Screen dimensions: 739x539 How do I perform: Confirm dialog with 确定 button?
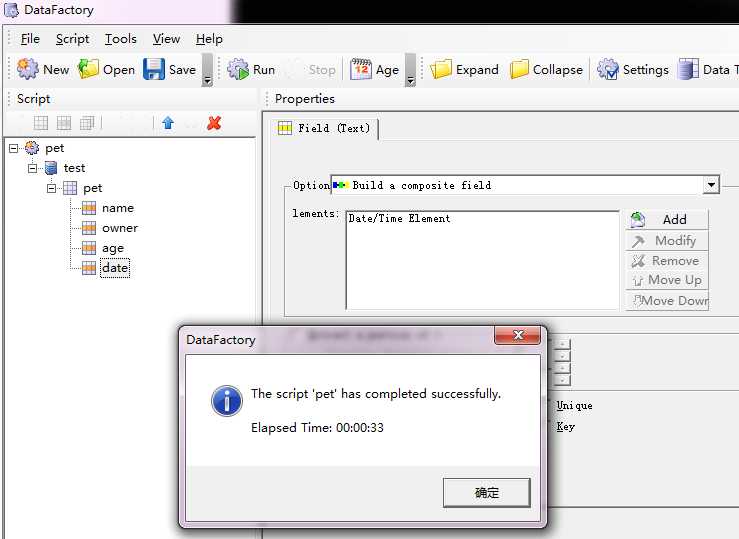click(x=486, y=493)
